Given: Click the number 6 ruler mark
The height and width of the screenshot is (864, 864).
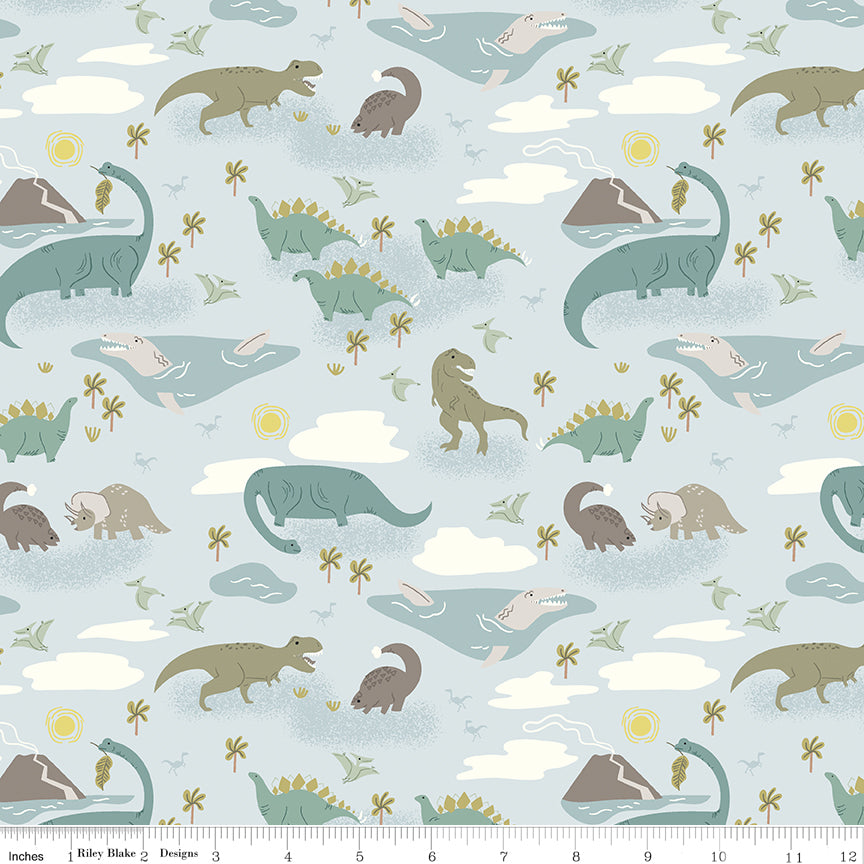Looking at the screenshot, I should 432,856.
